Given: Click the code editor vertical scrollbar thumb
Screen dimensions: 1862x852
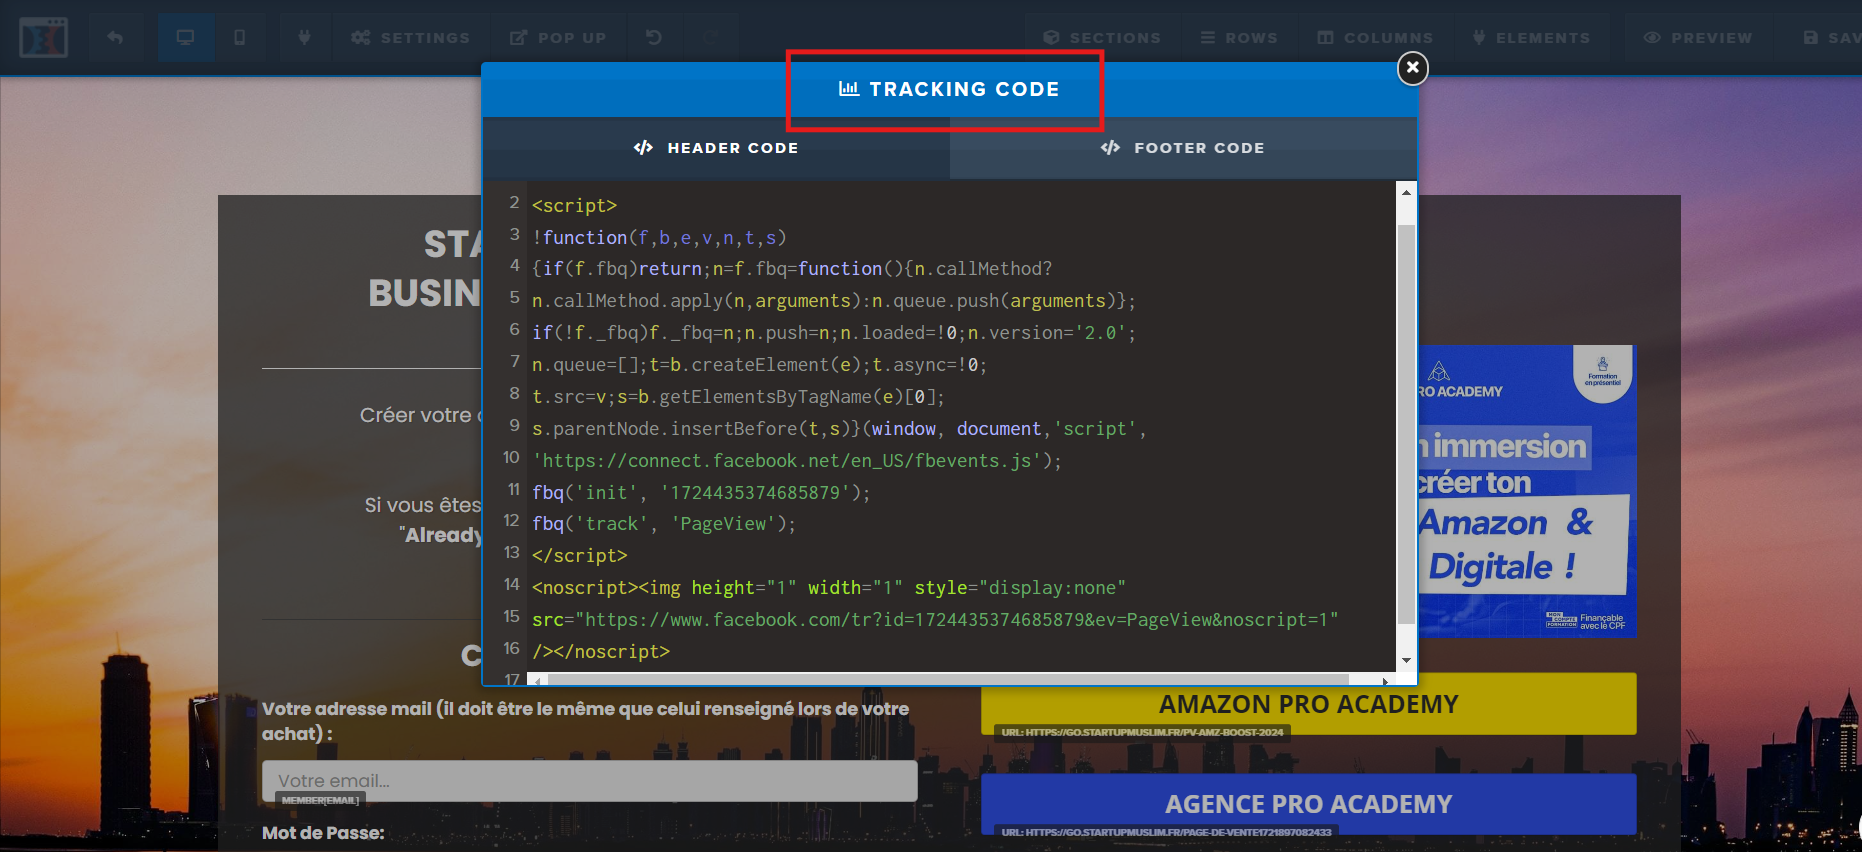Looking at the screenshot, I should point(1406,424).
